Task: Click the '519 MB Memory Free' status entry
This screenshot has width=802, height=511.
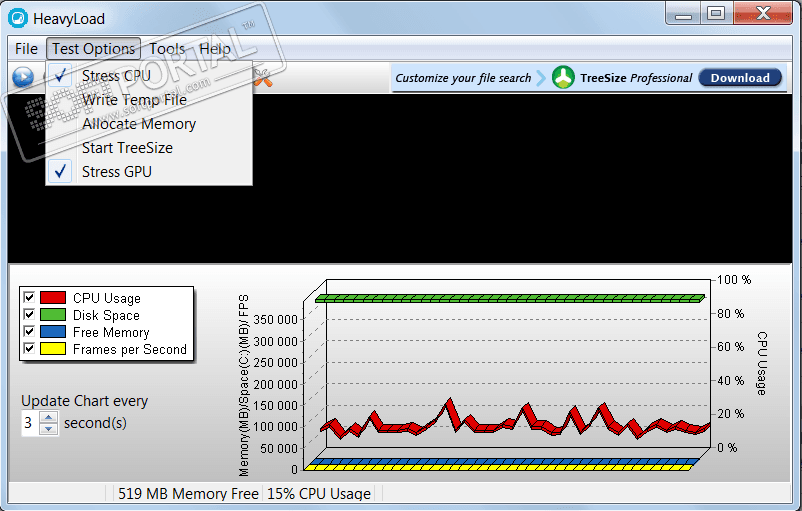Action: tap(188, 494)
